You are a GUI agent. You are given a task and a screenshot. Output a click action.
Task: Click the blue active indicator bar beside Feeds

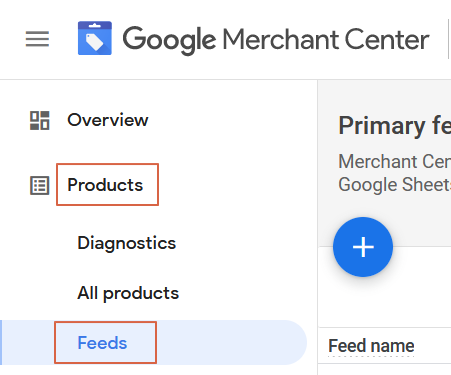click(x=1, y=343)
